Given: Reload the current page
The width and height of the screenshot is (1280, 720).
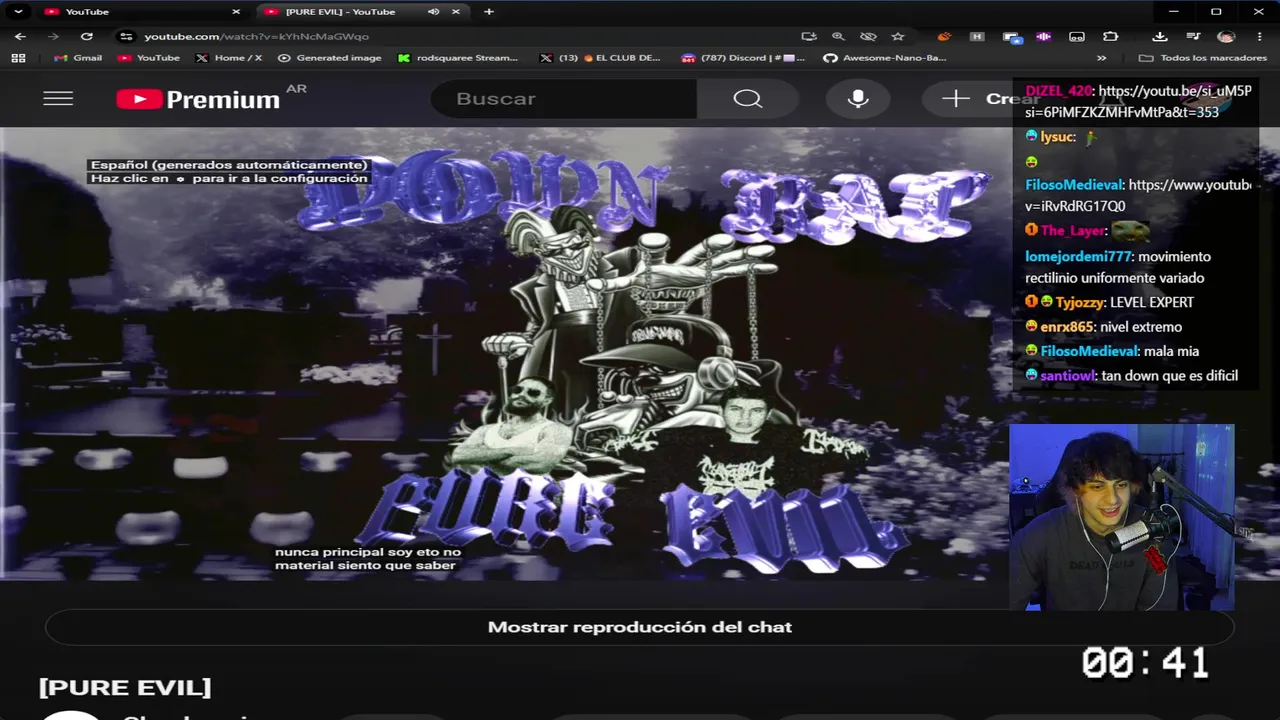Looking at the screenshot, I should pos(86,36).
